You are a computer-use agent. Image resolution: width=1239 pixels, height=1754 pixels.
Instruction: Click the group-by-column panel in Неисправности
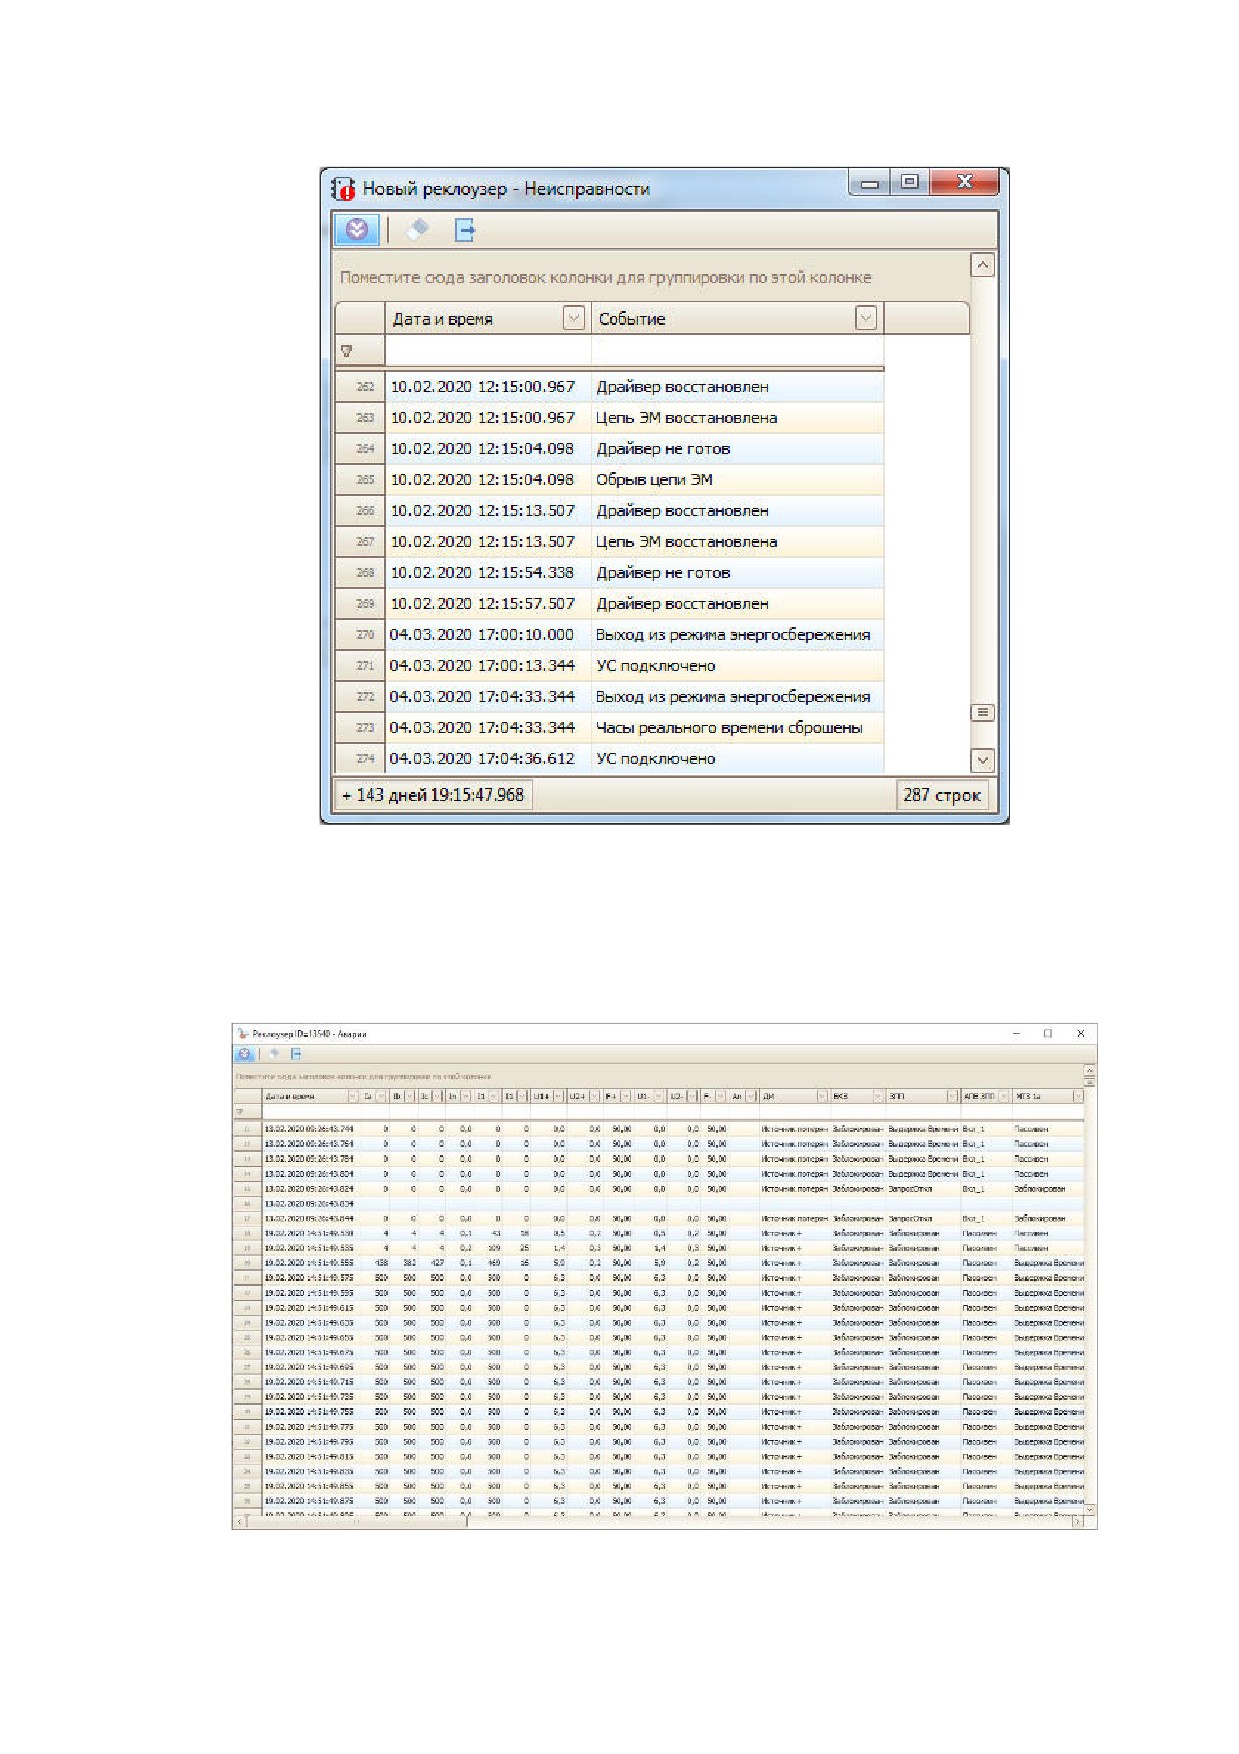point(651,277)
